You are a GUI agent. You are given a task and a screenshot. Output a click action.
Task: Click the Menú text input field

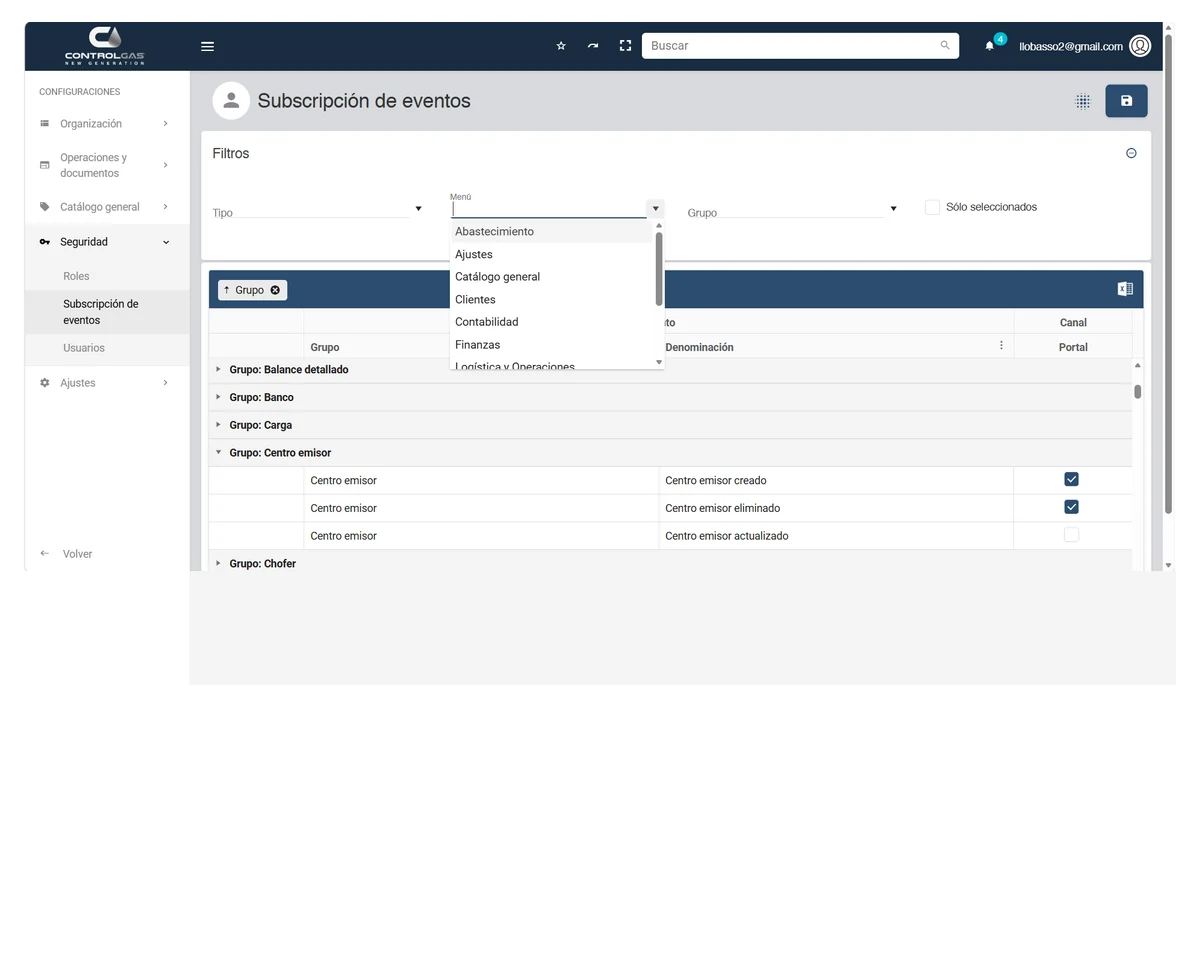point(549,209)
